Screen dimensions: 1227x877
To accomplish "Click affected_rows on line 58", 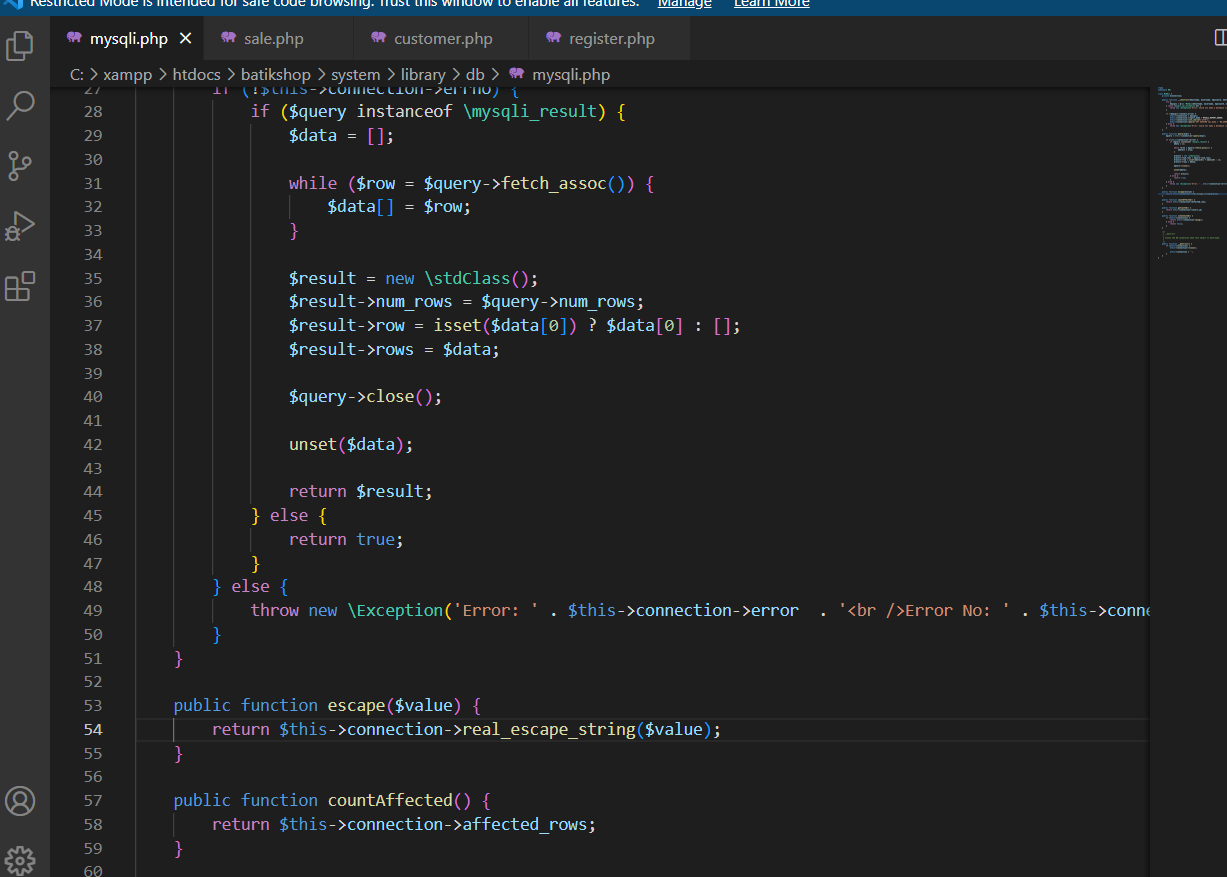I will (526, 824).
